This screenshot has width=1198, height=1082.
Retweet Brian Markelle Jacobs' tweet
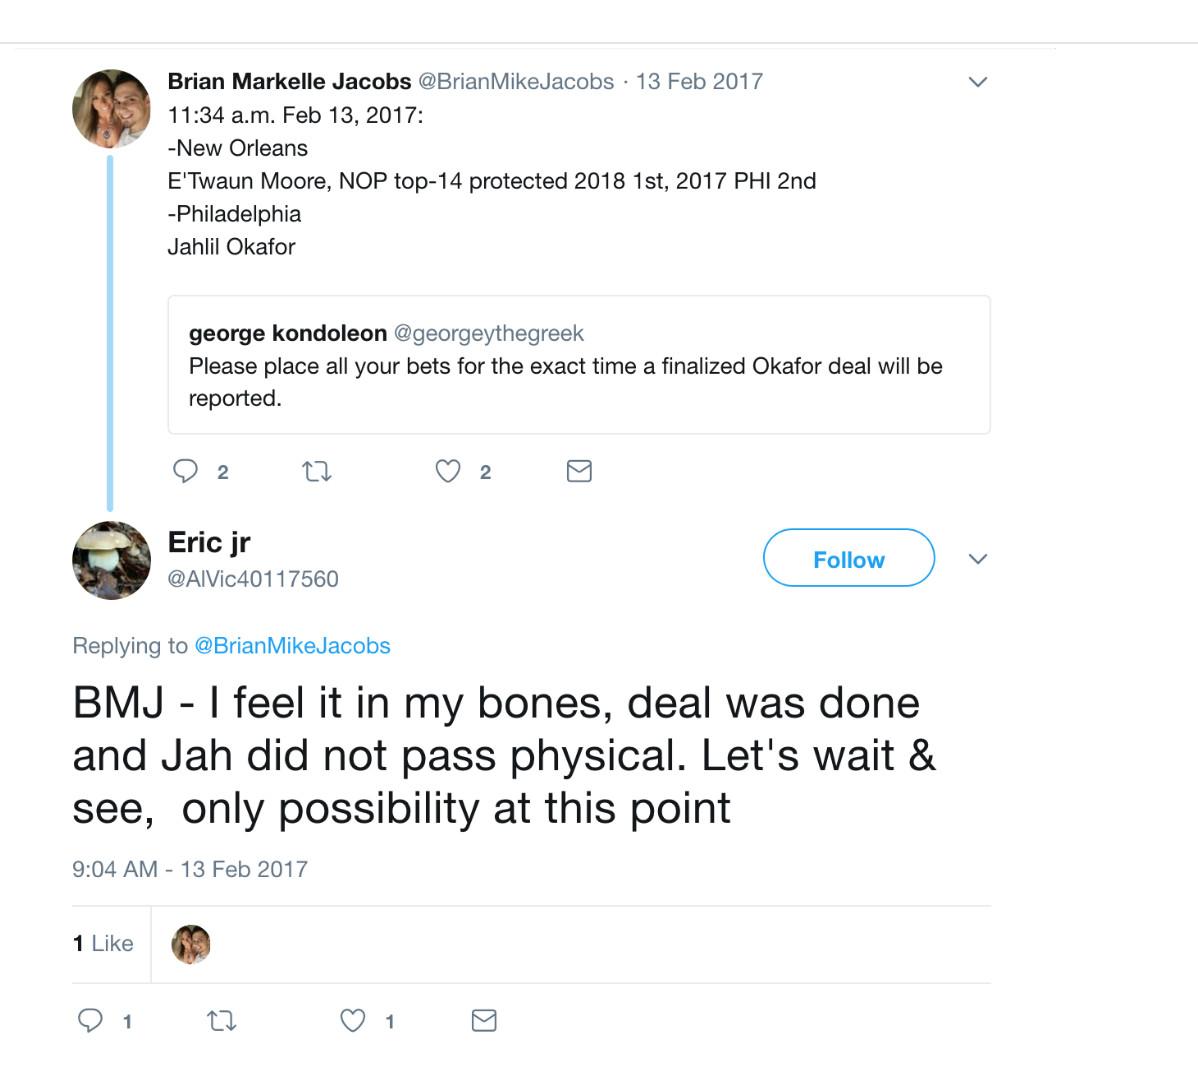click(x=317, y=471)
